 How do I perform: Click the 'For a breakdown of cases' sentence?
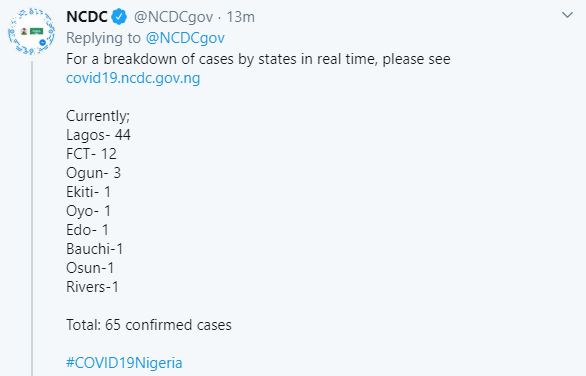coord(258,59)
